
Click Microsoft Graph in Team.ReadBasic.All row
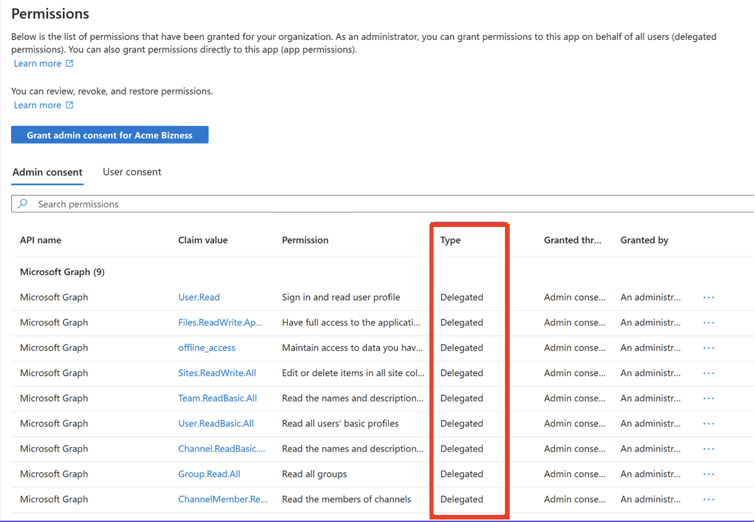click(54, 398)
